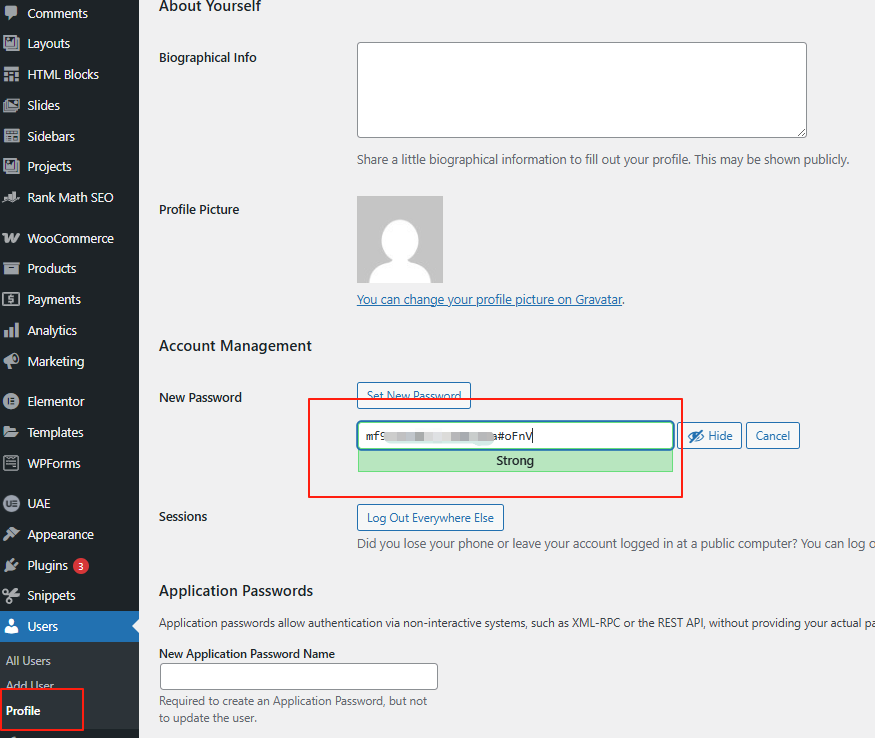Cancel the new password change
Image resolution: width=875 pixels, height=738 pixels.
pyautogui.click(x=772, y=436)
